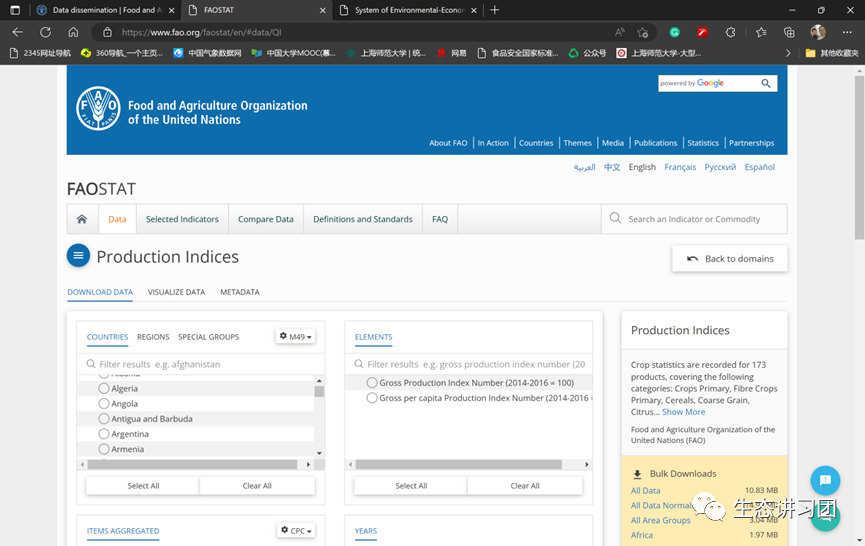Image resolution: width=865 pixels, height=546 pixels.
Task: Download All Data bulk link
Action: (x=645, y=490)
